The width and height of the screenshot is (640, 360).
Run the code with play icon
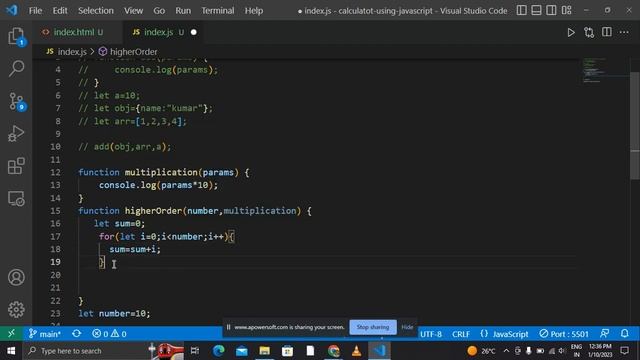(x=571, y=32)
